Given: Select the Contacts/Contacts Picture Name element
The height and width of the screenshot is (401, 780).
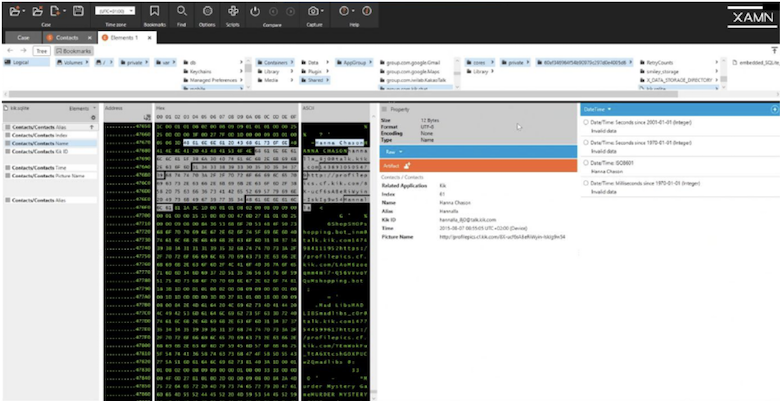Looking at the screenshot, I should click(x=50, y=176).
